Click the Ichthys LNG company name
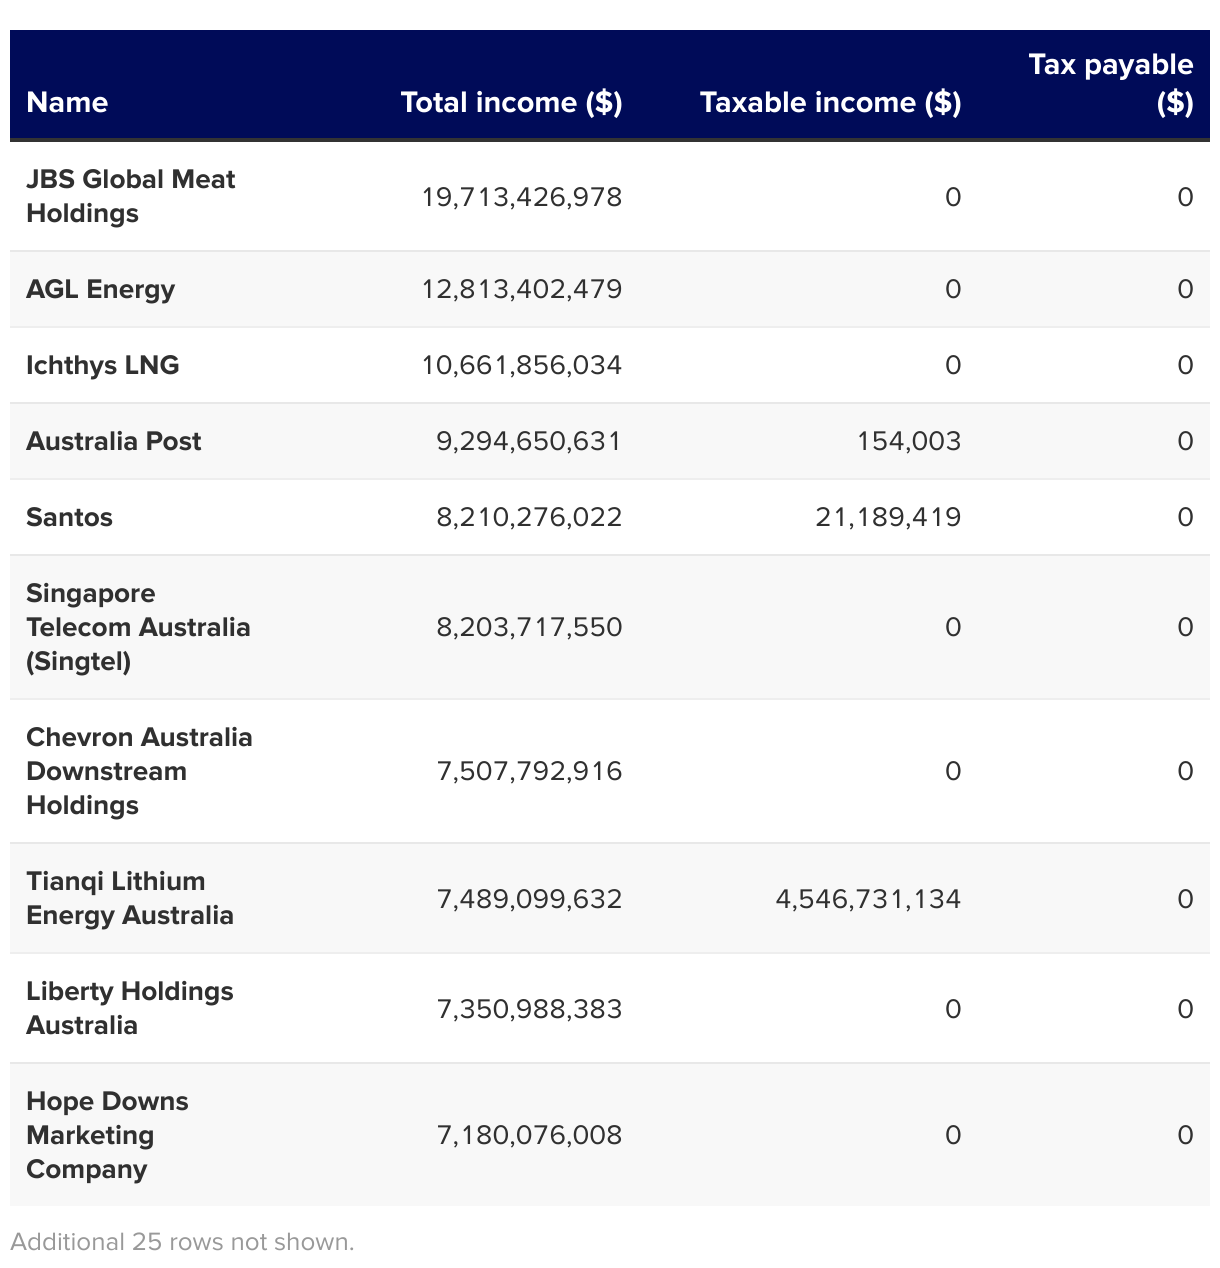This screenshot has width=1220, height=1268. pos(102,365)
